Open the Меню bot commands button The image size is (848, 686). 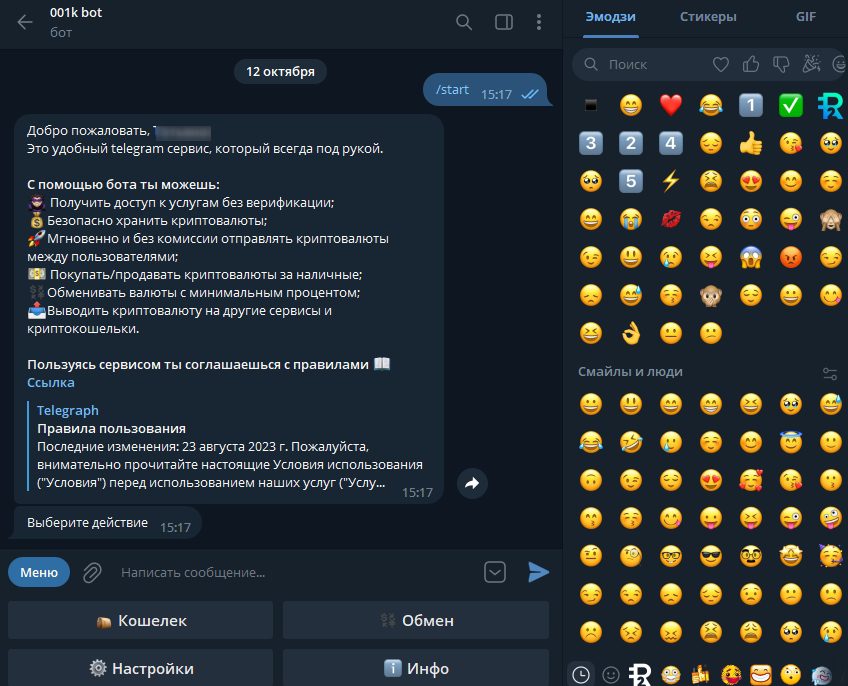[x=39, y=572]
